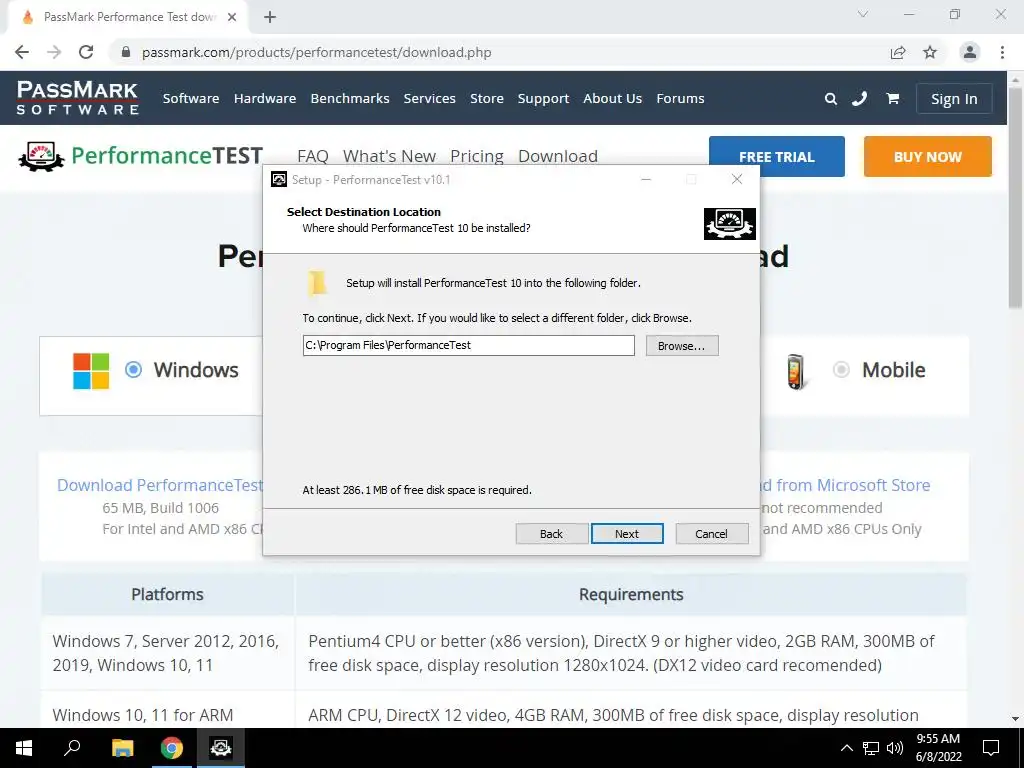1024x768 pixels.
Task: Click the page vertical scrollbar thumb
Action: click(1015, 196)
